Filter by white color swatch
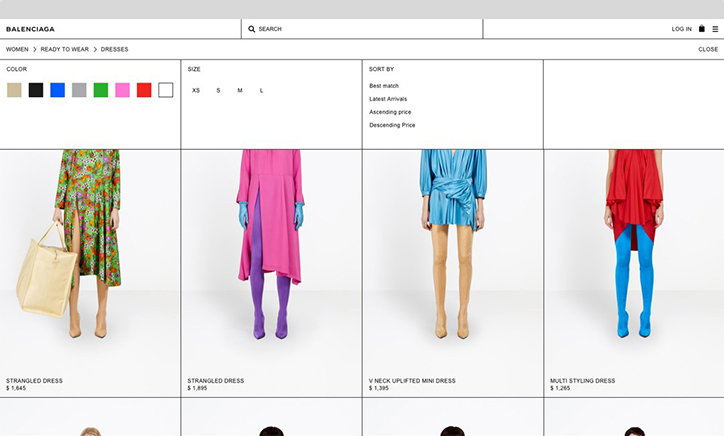The width and height of the screenshot is (724, 436). point(166,90)
